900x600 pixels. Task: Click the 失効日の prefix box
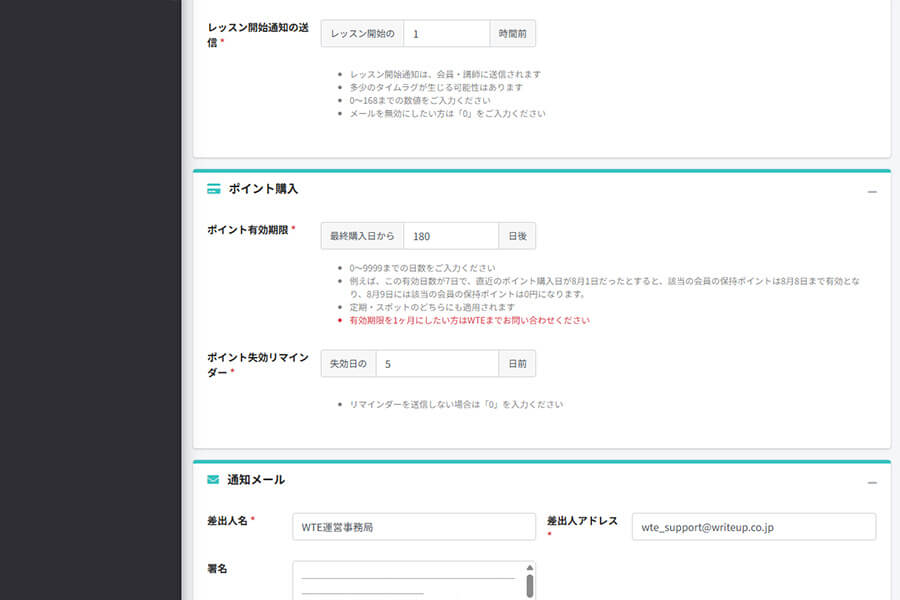pyautogui.click(x=347, y=363)
